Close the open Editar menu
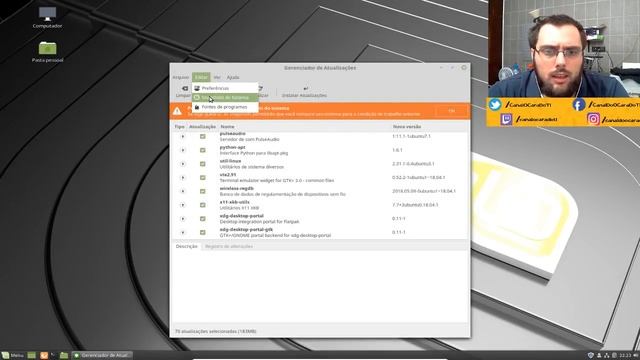This screenshot has width=640, height=360. coord(201,77)
